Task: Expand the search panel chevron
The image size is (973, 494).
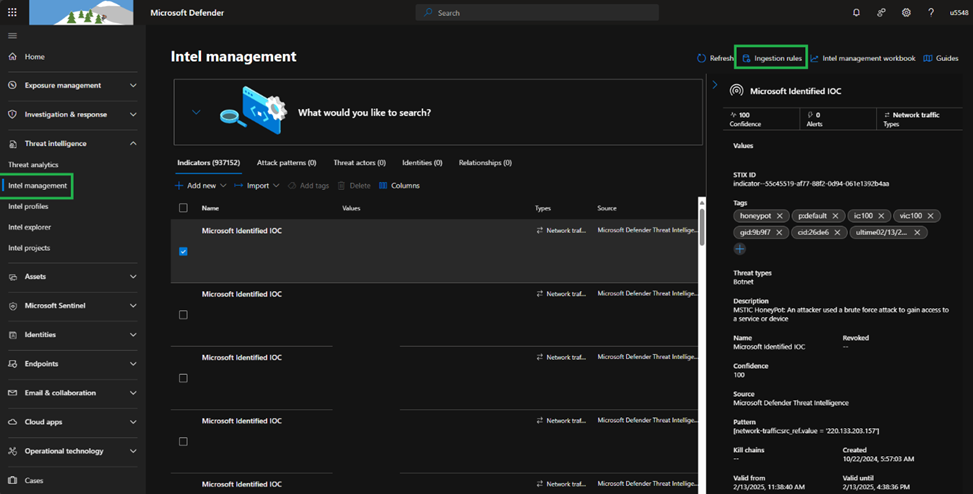Action: click(196, 112)
